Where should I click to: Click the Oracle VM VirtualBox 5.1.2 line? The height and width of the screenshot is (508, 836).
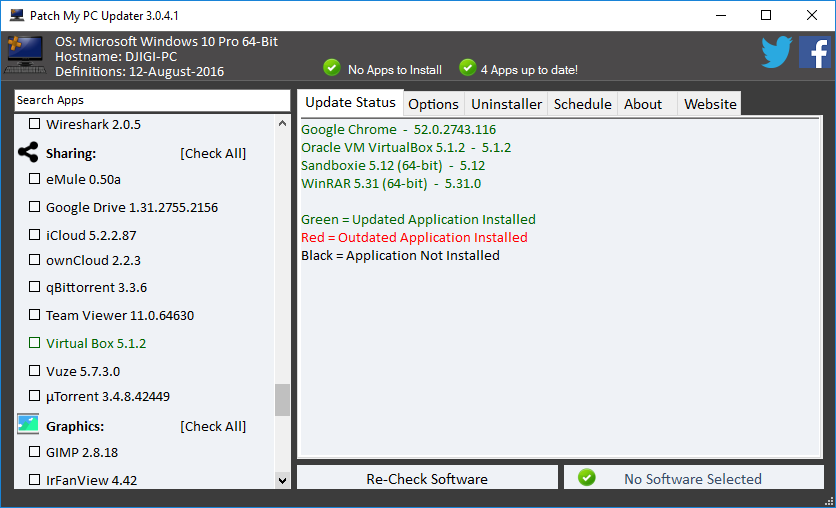pos(406,148)
